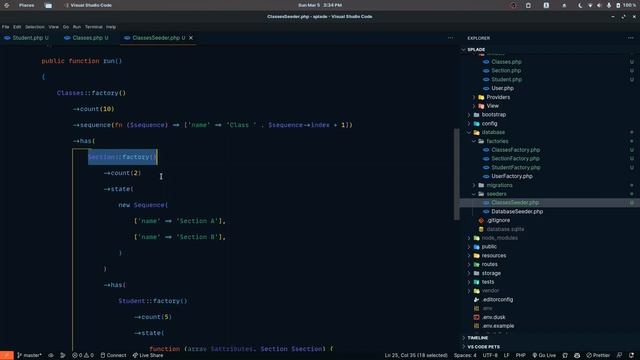Viewport: 640px width, 360px height.
Task: Open the .gitignore file
Action: 498,220
